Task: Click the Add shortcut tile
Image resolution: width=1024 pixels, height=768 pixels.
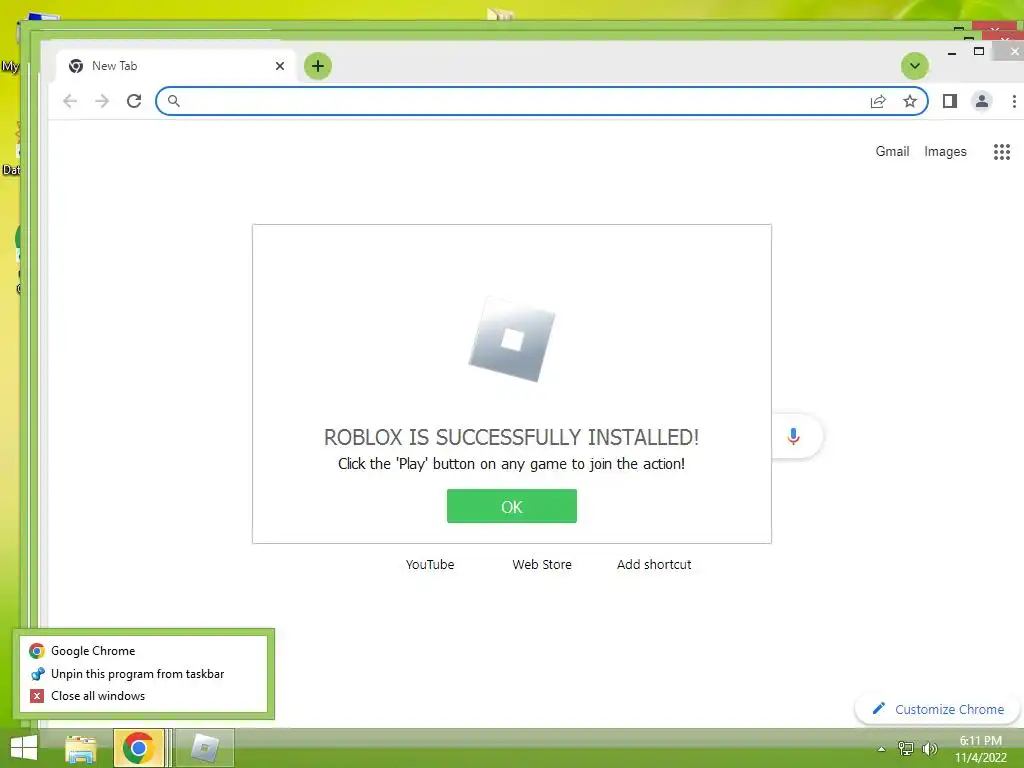Action: coord(654,564)
